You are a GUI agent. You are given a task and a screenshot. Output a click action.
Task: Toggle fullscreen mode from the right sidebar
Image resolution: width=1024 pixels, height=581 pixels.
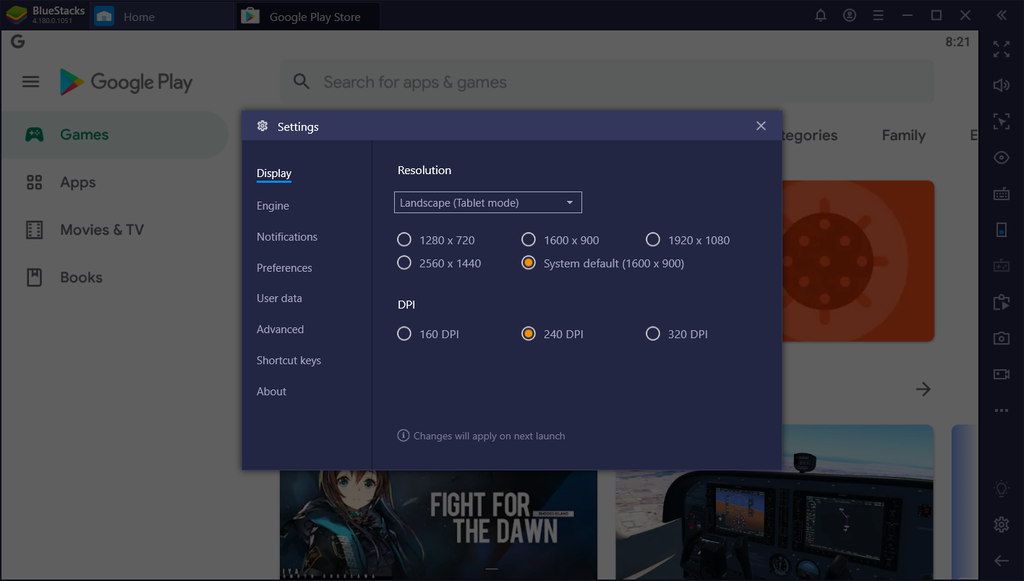click(1001, 49)
